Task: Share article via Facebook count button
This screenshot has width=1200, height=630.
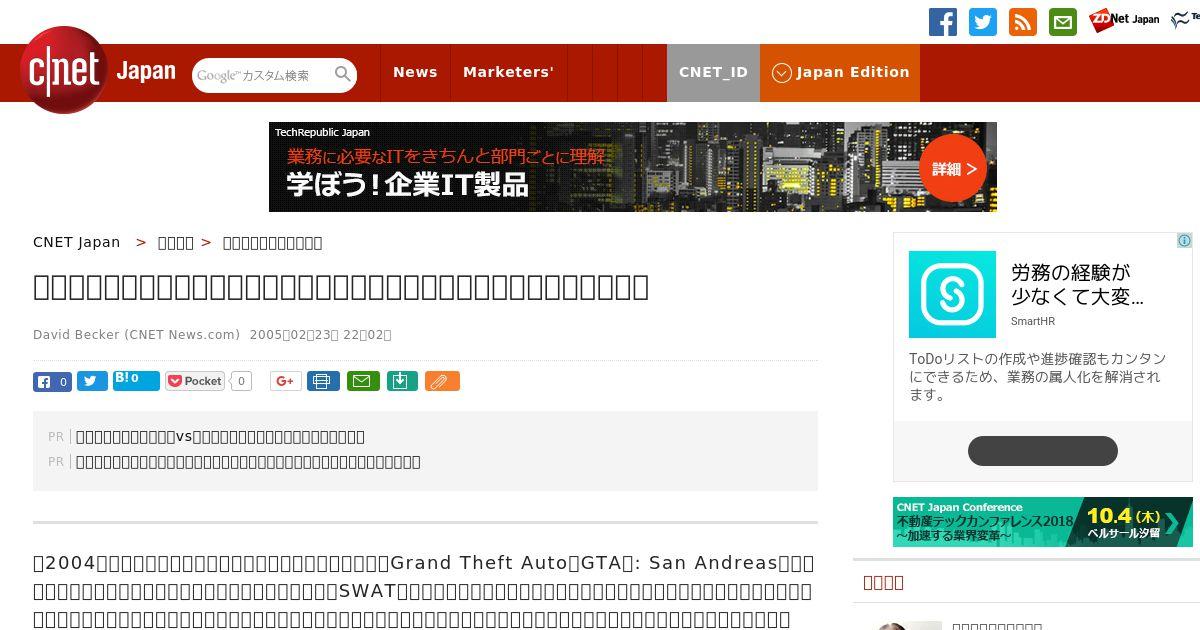Action: pyautogui.click(x=52, y=381)
